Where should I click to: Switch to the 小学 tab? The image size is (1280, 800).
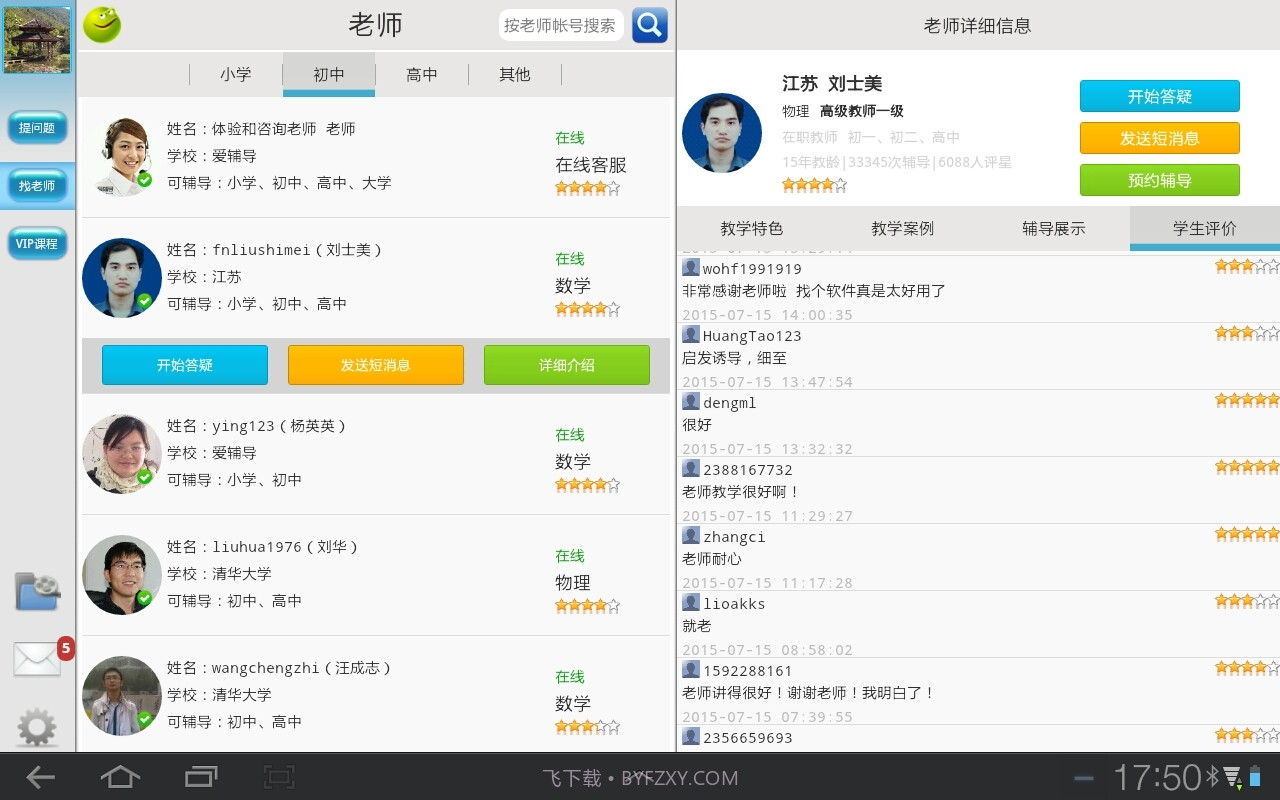236,74
